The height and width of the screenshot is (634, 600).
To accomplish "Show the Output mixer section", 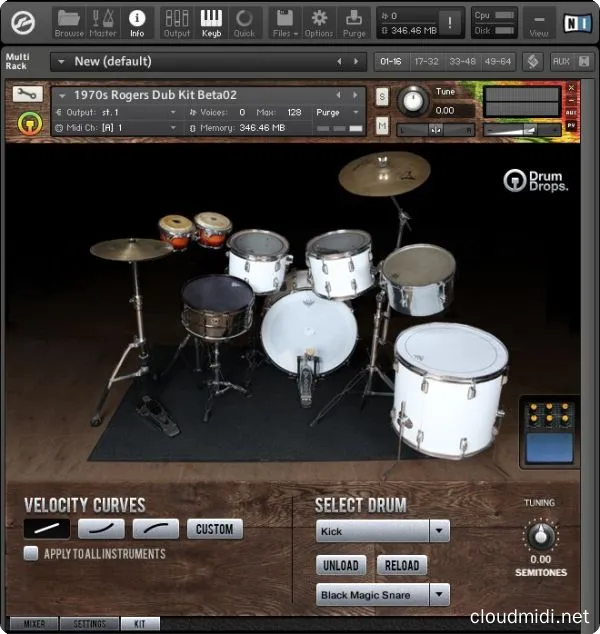I will pos(177,21).
